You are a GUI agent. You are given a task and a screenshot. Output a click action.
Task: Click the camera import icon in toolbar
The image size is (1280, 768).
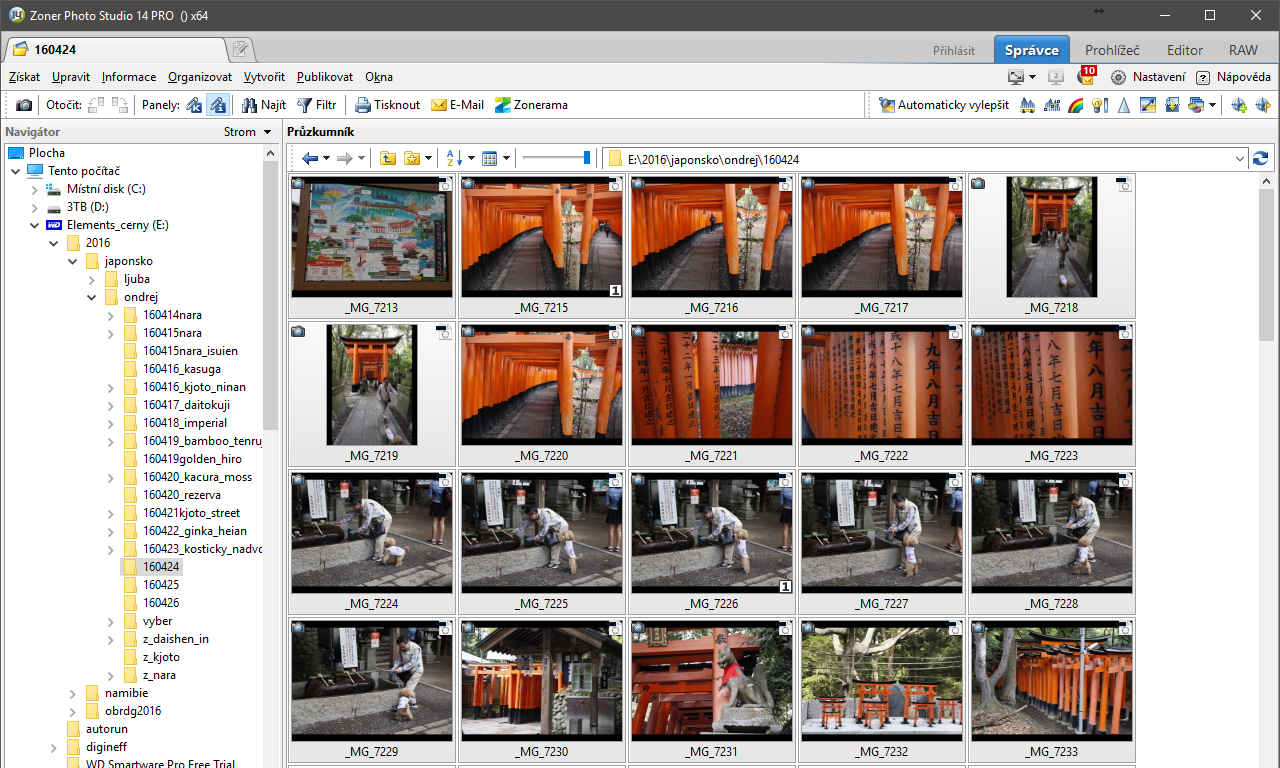click(24, 105)
